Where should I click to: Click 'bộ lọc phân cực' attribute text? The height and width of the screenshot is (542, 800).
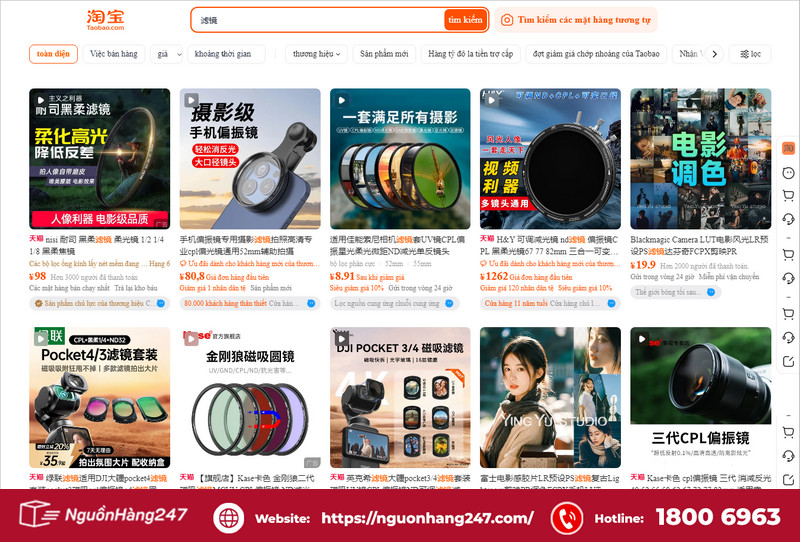pos(353,263)
